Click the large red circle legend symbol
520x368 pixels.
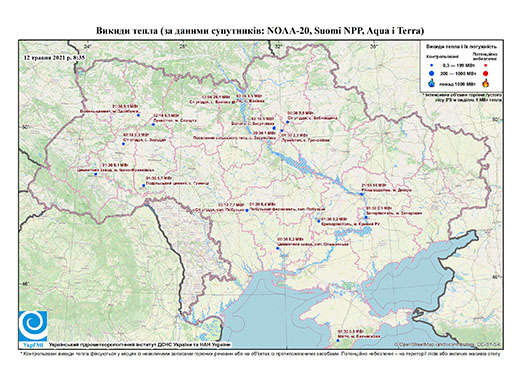[486, 73]
